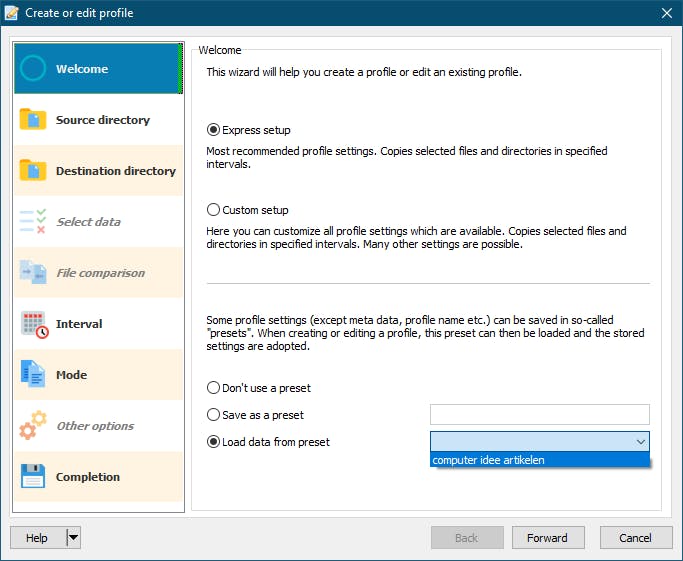Click the Destination directory folder icon
The width and height of the screenshot is (683, 561).
tap(33, 171)
